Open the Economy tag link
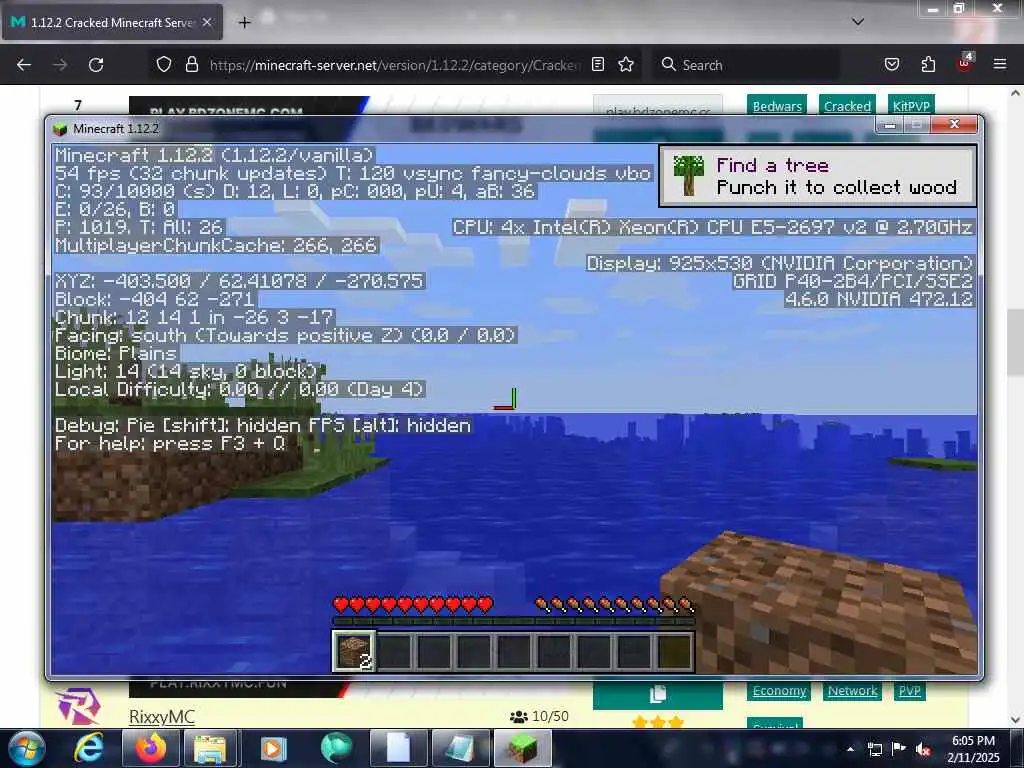This screenshot has height=768, width=1024. 778,691
